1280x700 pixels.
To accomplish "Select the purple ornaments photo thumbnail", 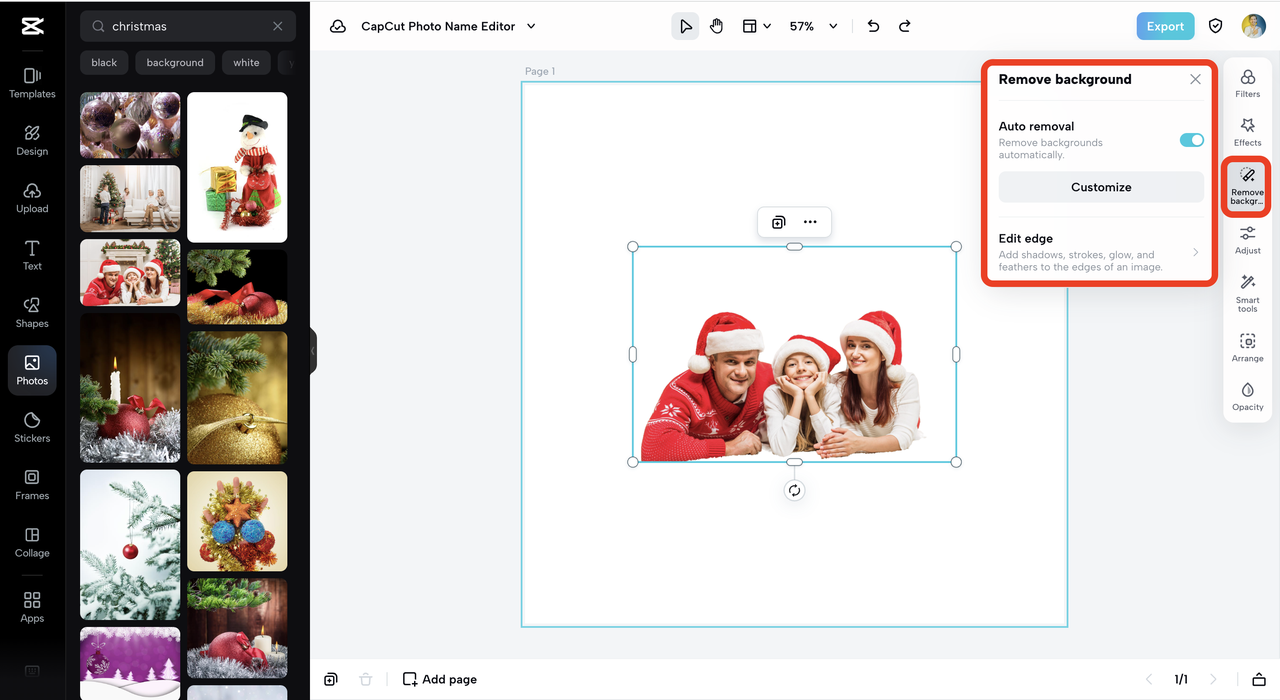I will point(130,125).
